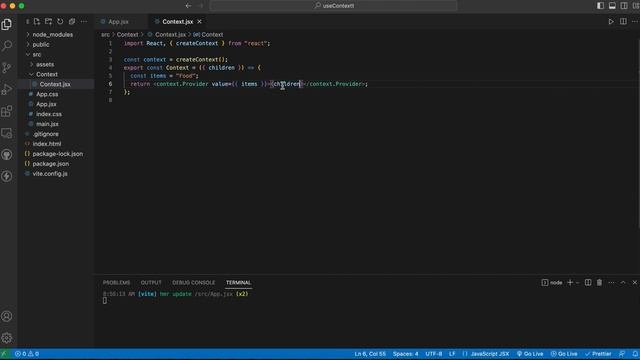This screenshot has width=640, height=360.
Task: Change file encoding UTF-8
Action: tap(433, 354)
